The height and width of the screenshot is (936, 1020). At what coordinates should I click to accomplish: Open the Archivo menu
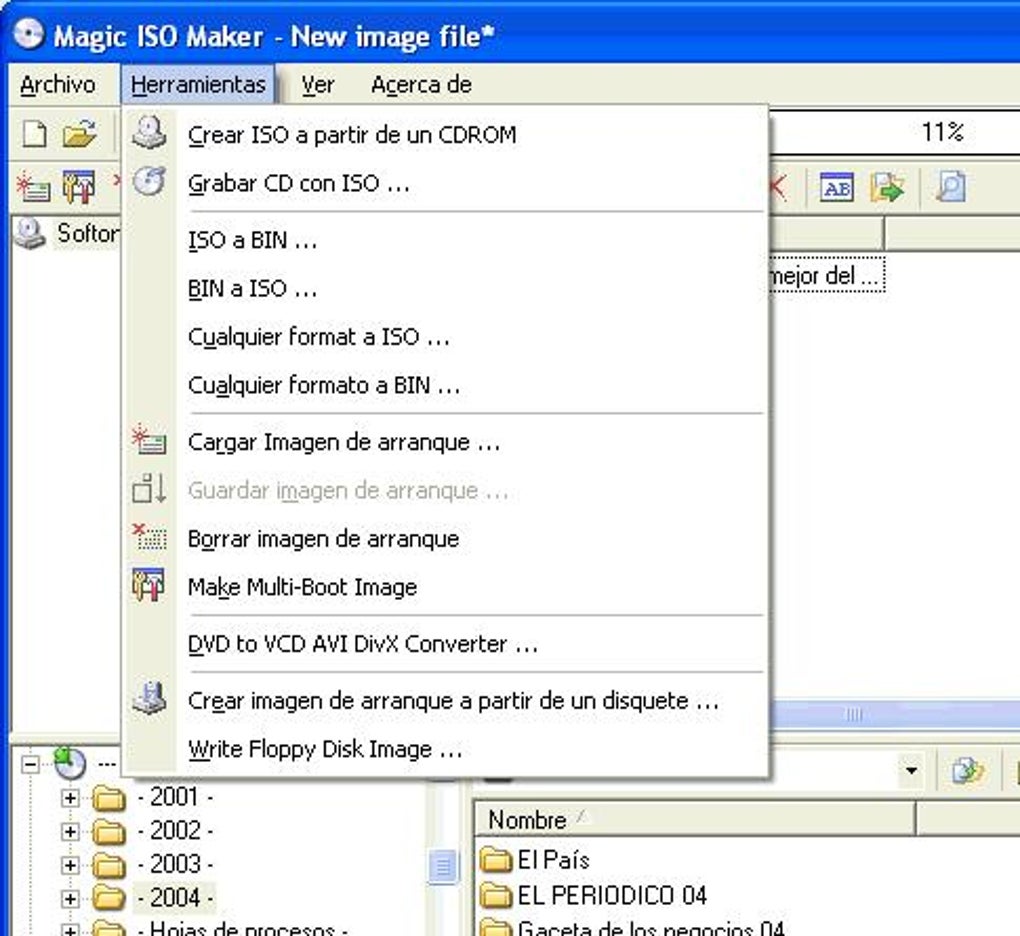tap(58, 85)
